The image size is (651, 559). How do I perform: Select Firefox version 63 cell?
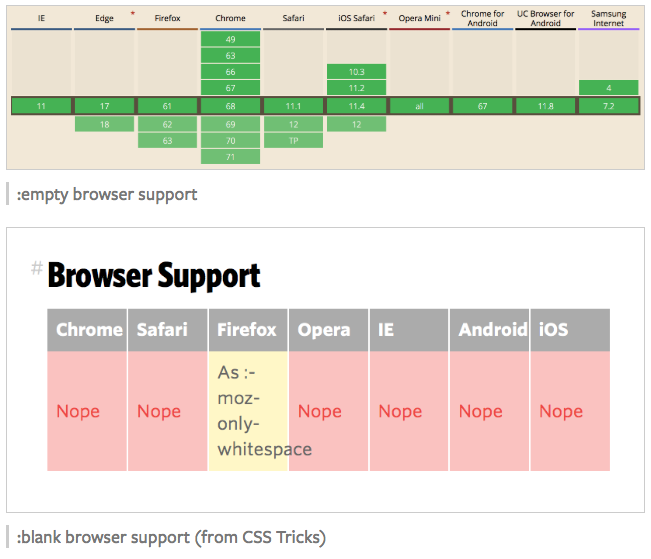pos(167,140)
